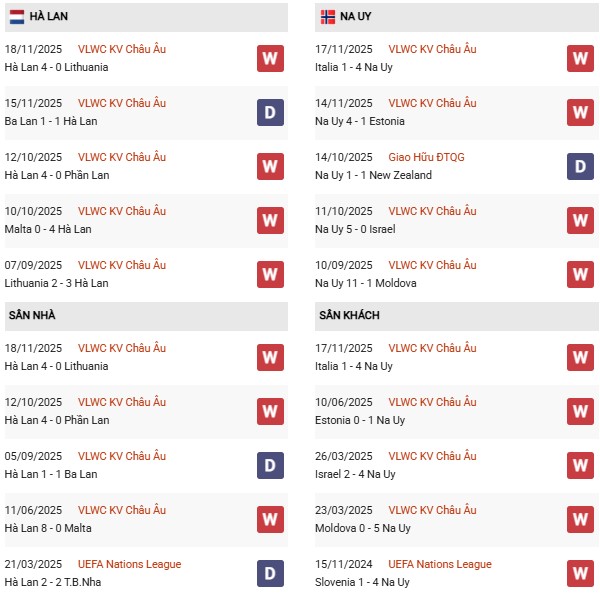Click the Norway flag icon
The height and width of the screenshot is (595, 600).
[328, 17]
